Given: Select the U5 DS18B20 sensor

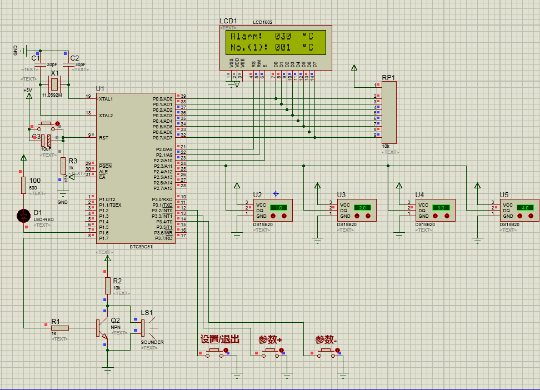Looking at the screenshot, I should coord(520,211).
